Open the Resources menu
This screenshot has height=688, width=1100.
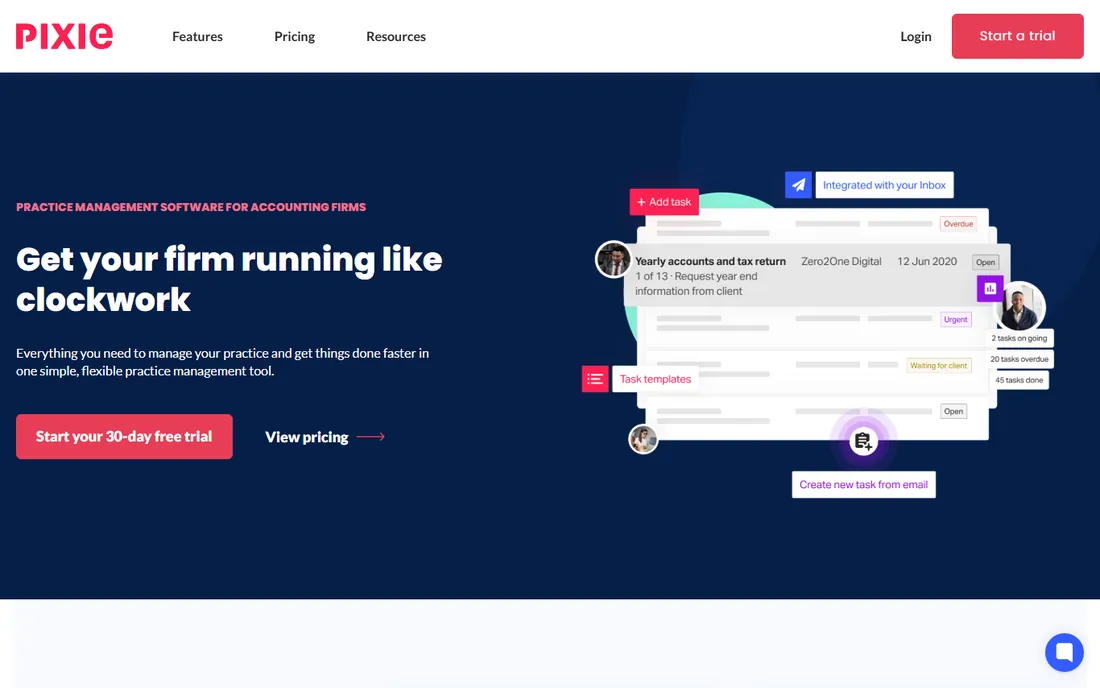coord(396,36)
